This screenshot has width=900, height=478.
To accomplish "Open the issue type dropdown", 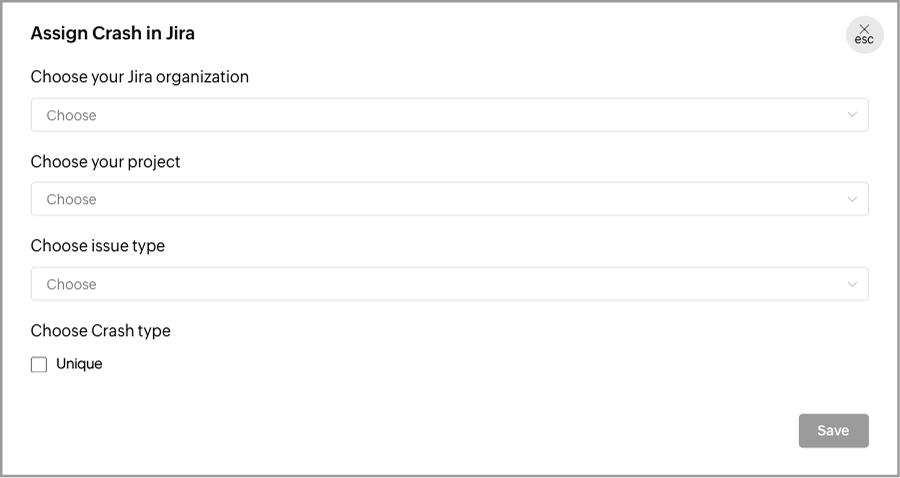I will coord(449,284).
